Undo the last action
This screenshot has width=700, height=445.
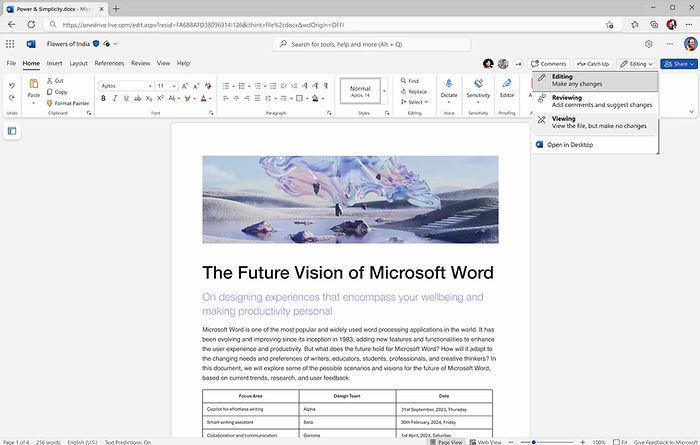click(12, 85)
